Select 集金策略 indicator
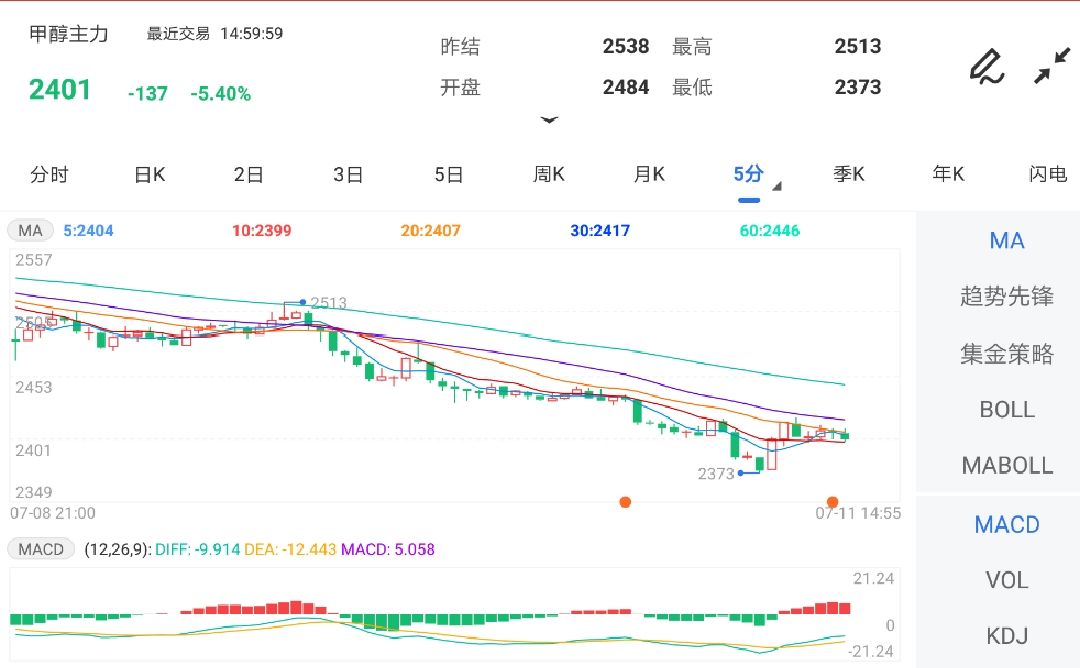 point(1007,353)
